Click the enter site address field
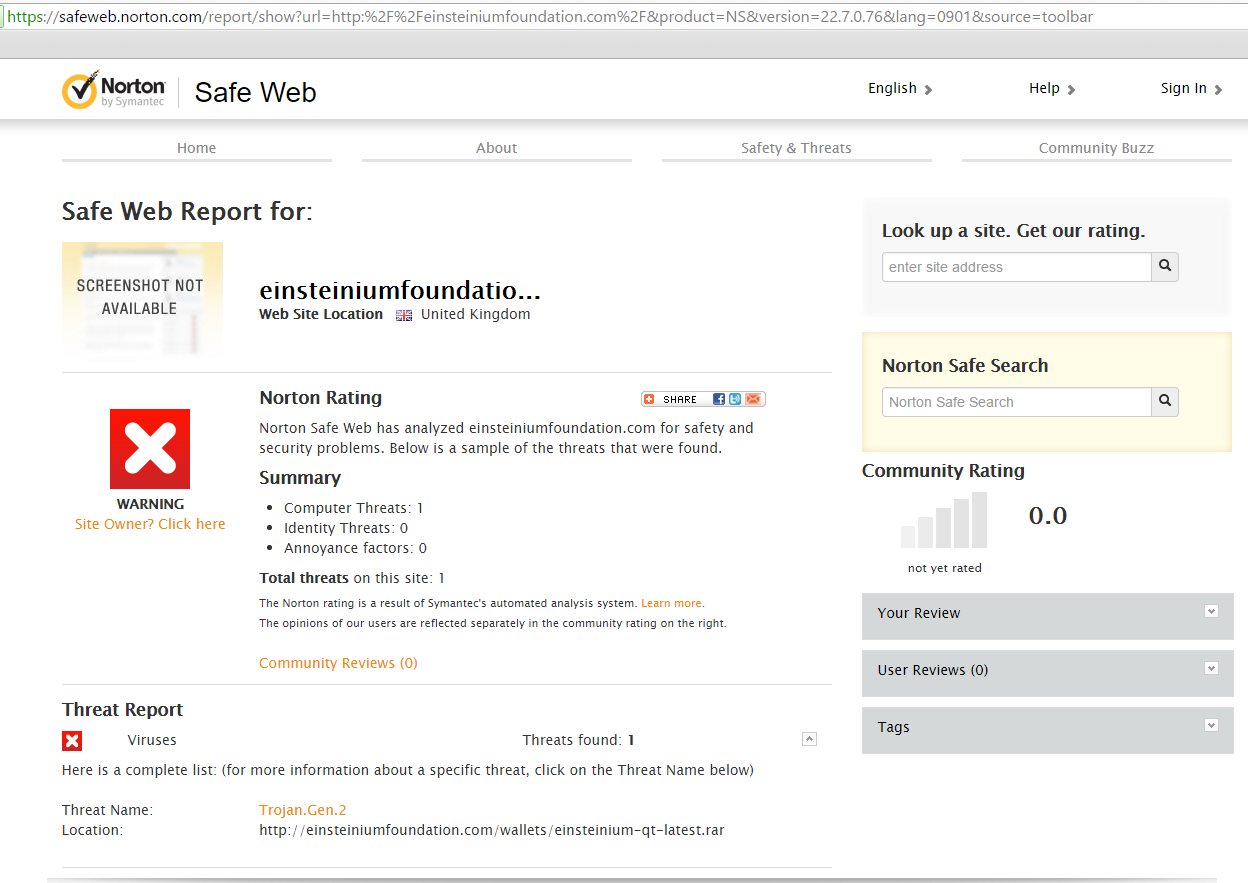This screenshot has width=1248, height=883. click(1017, 267)
